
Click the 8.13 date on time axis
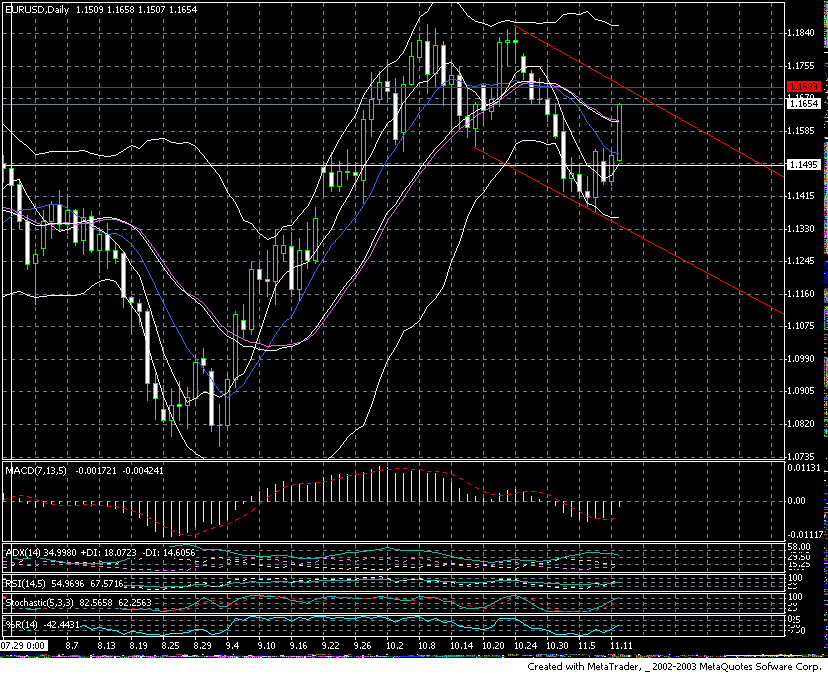click(x=107, y=645)
